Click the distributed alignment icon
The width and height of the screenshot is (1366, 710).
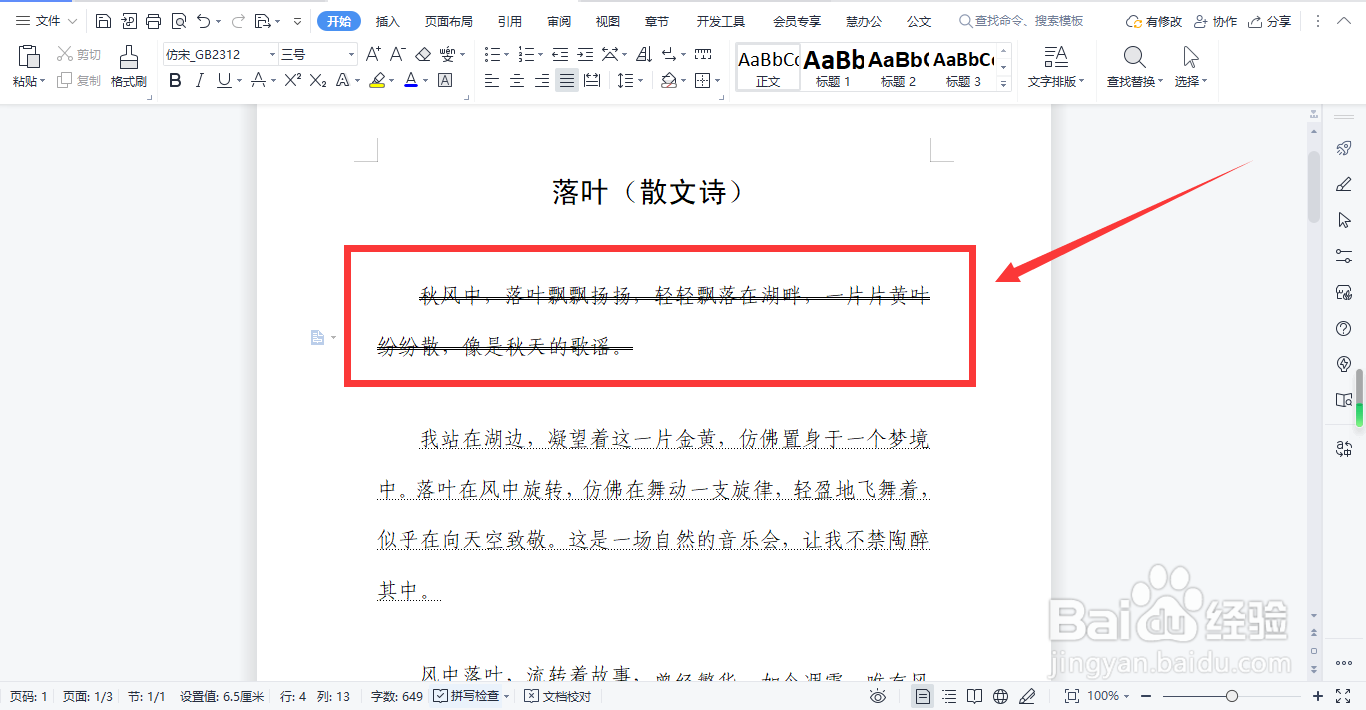click(x=592, y=80)
